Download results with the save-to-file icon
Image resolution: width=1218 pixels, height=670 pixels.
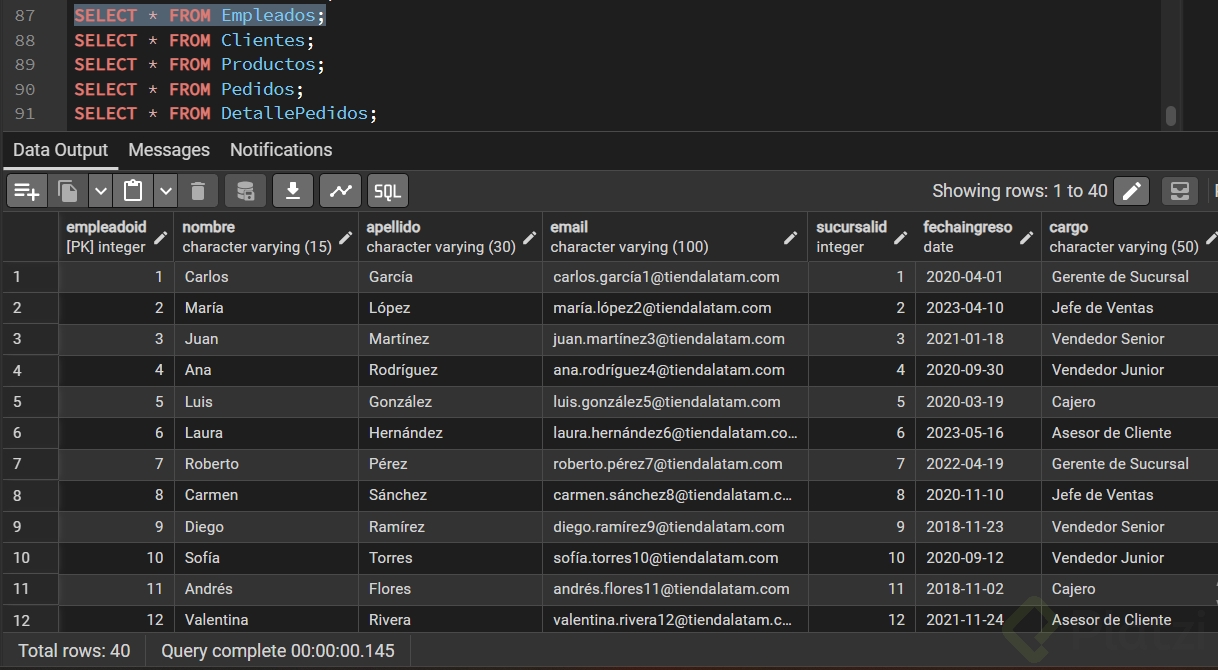(x=293, y=191)
